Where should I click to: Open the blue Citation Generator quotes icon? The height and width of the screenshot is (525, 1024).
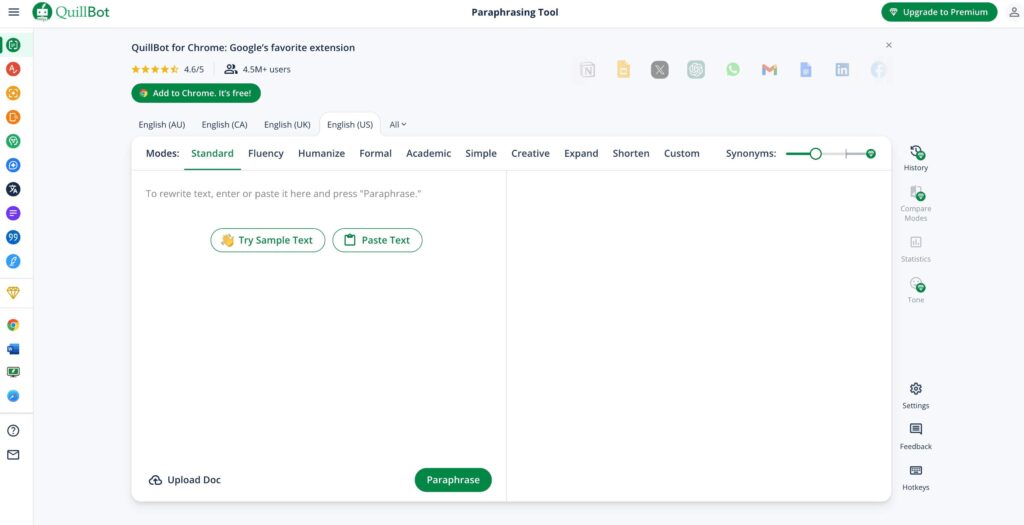(13, 237)
